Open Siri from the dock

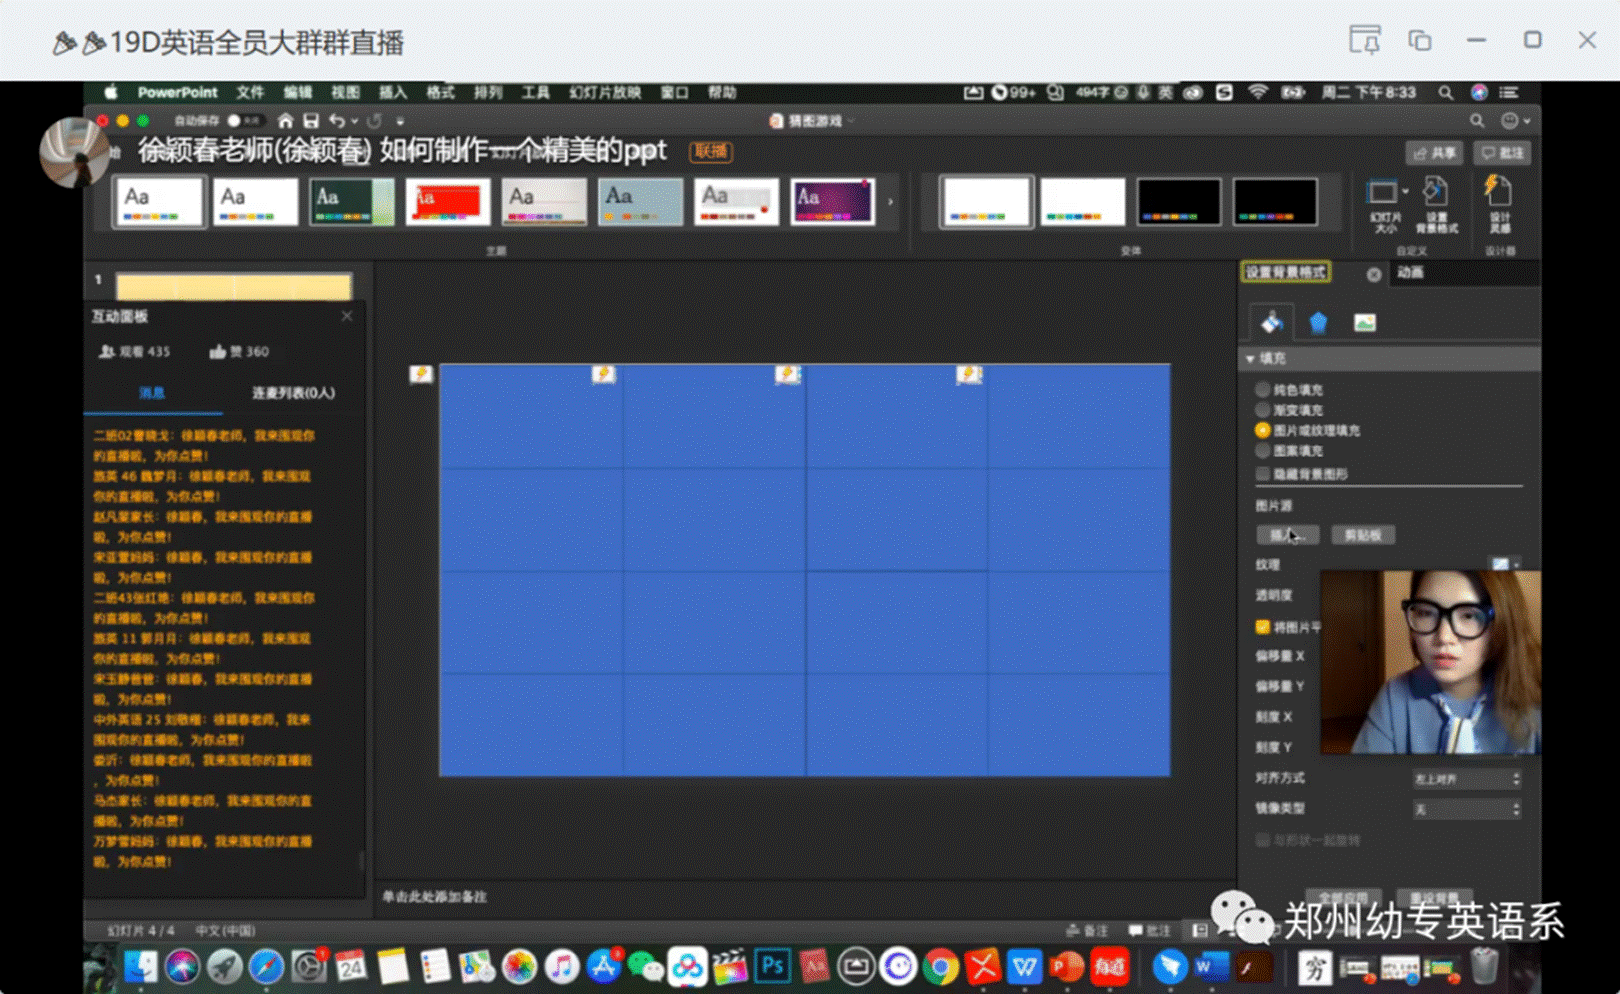[x=182, y=966]
